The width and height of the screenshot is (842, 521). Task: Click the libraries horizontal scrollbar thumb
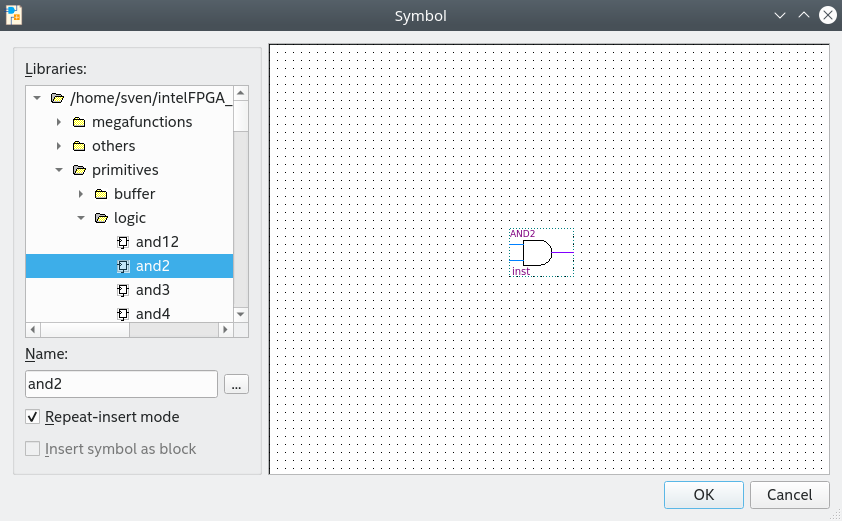coord(85,329)
